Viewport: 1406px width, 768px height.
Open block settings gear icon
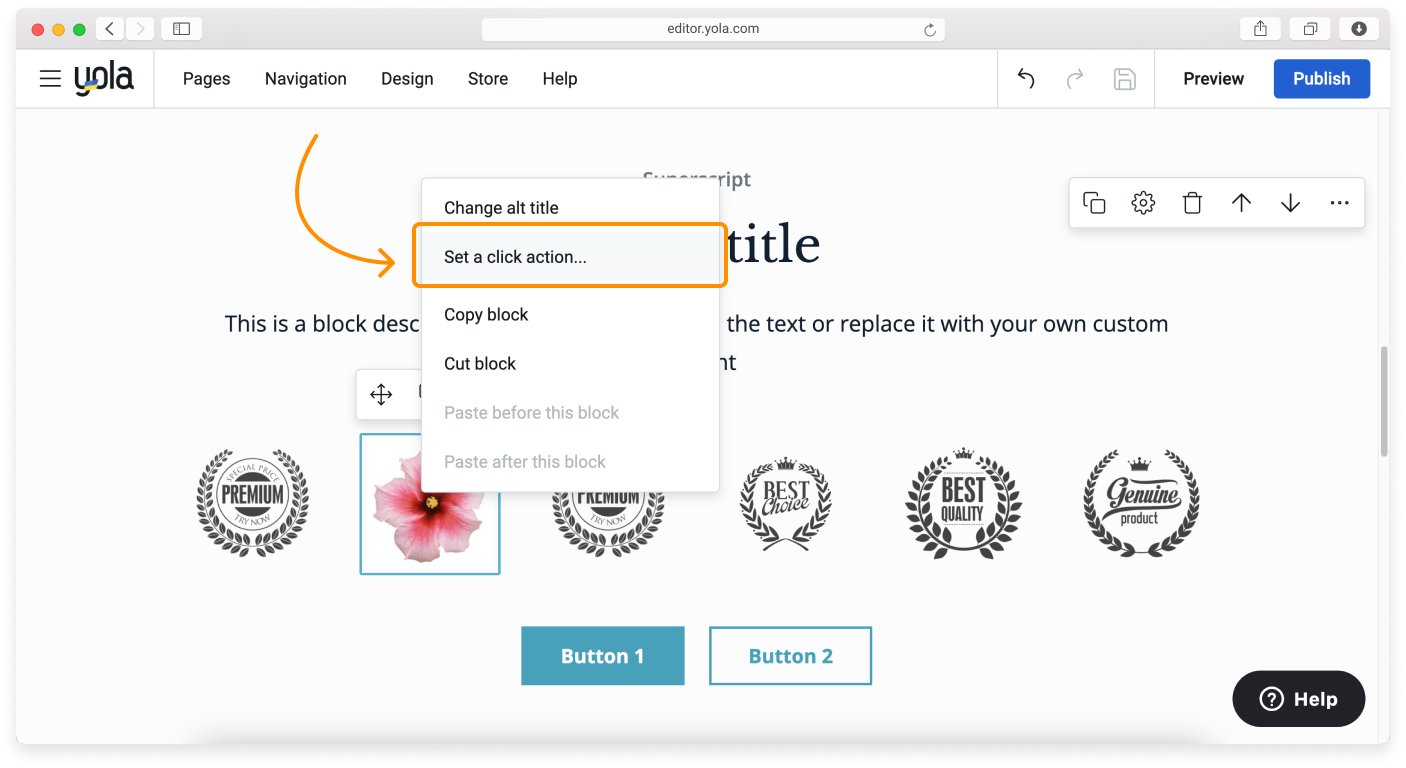tap(1143, 203)
